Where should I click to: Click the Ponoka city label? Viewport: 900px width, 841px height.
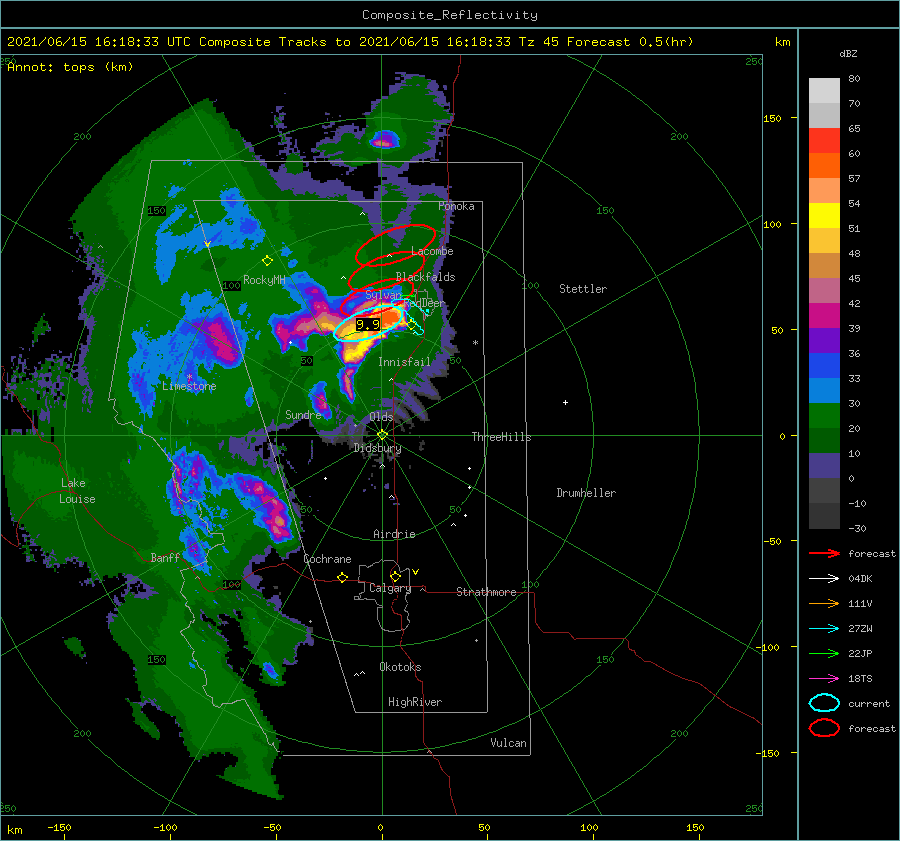(456, 206)
